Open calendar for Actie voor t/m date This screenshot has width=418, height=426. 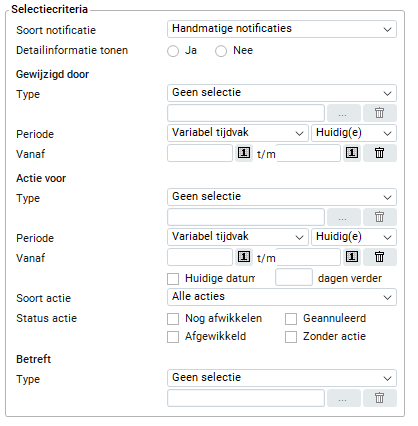pos(352,257)
